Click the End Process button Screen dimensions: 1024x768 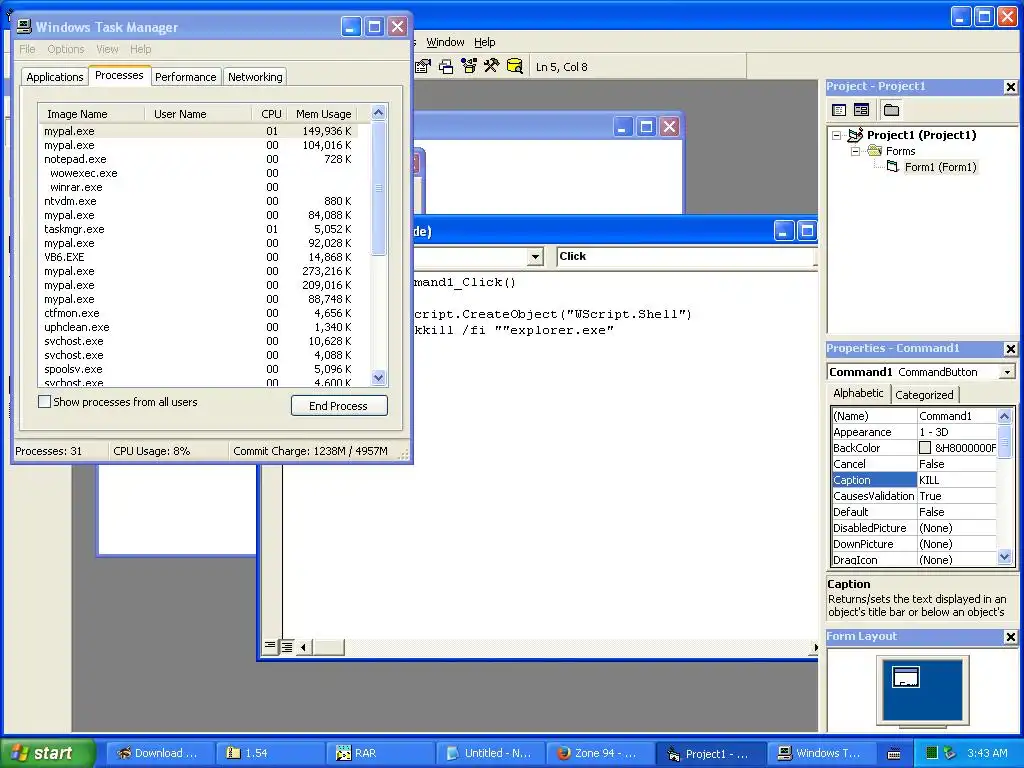click(x=339, y=406)
